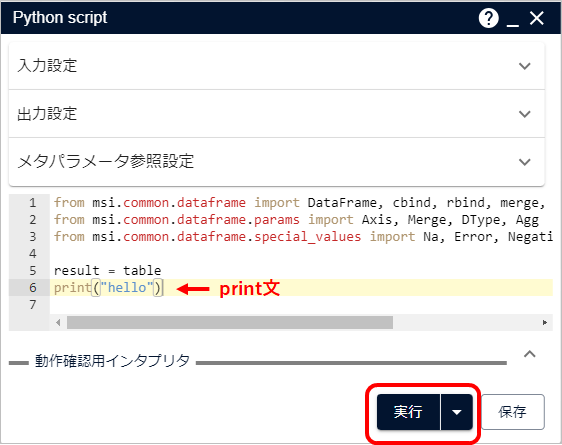The image size is (562, 445).
Task: Click the 入力設定 label text
Action: click(x=47, y=66)
